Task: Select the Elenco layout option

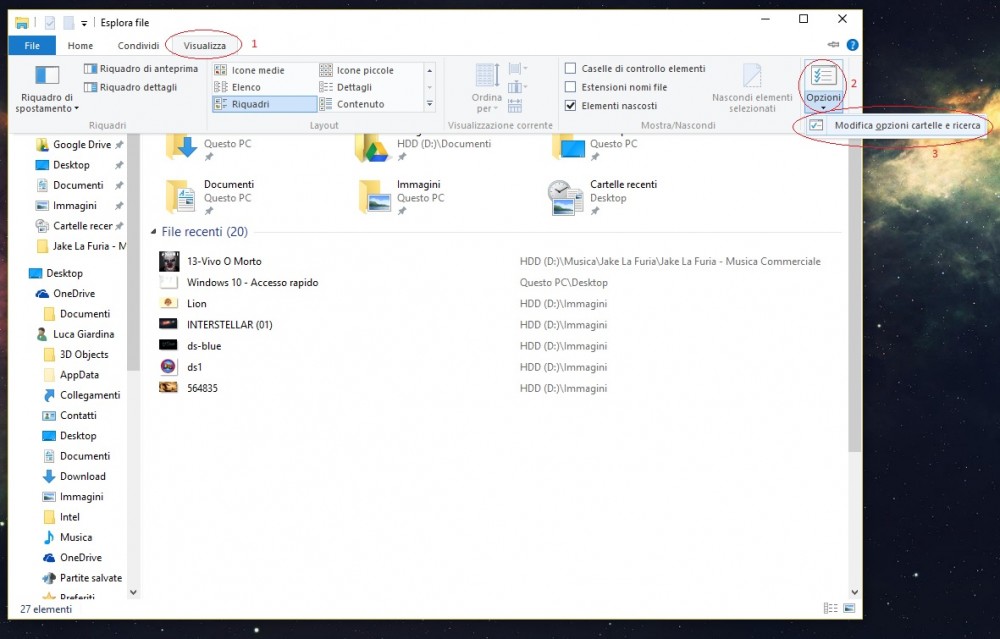Action: point(245,88)
